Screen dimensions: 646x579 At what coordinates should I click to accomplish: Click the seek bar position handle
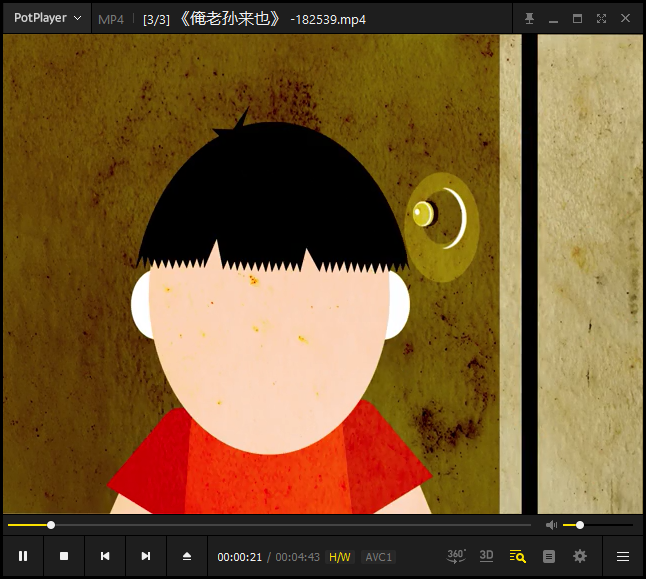[x=51, y=525]
